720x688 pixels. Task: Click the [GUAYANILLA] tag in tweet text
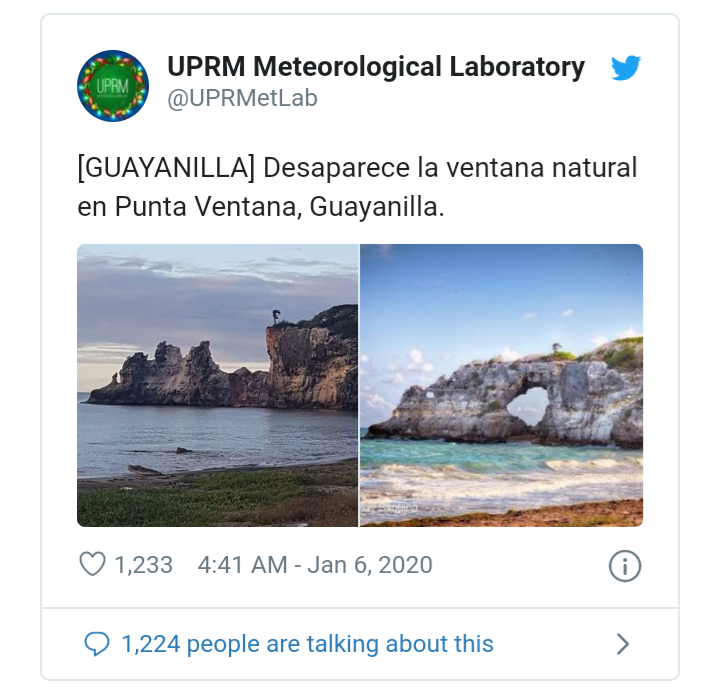(x=164, y=168)
